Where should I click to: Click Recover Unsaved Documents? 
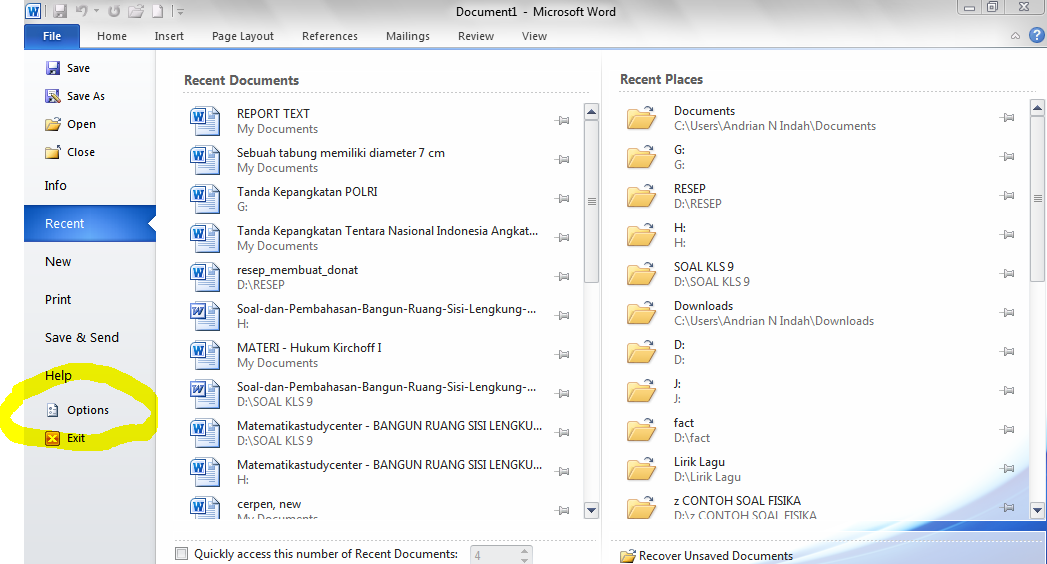706,556
